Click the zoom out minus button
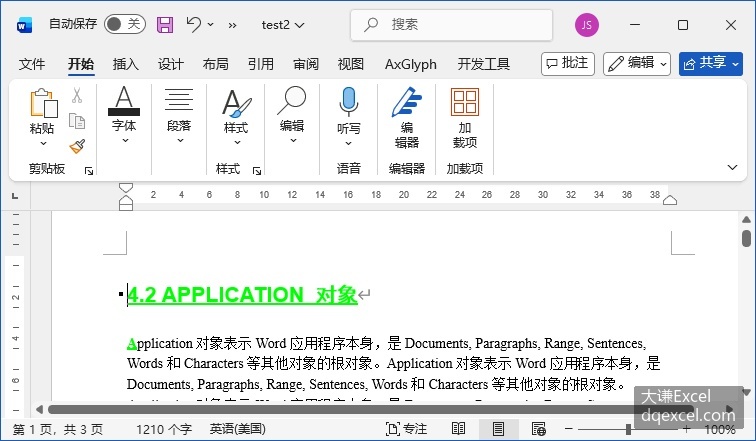The height and width of the screenshot is (441, 756). pos(569,428)
